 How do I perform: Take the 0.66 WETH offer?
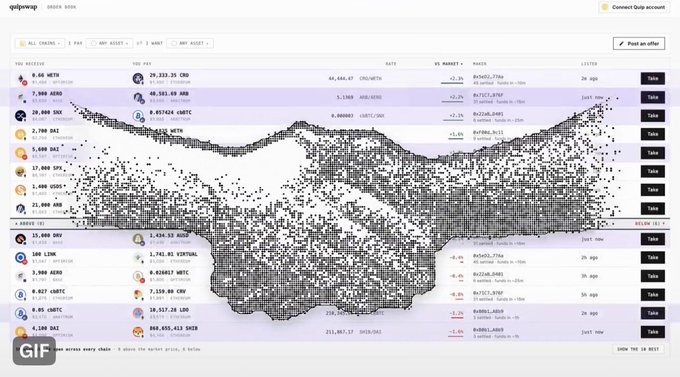[653, 79]
